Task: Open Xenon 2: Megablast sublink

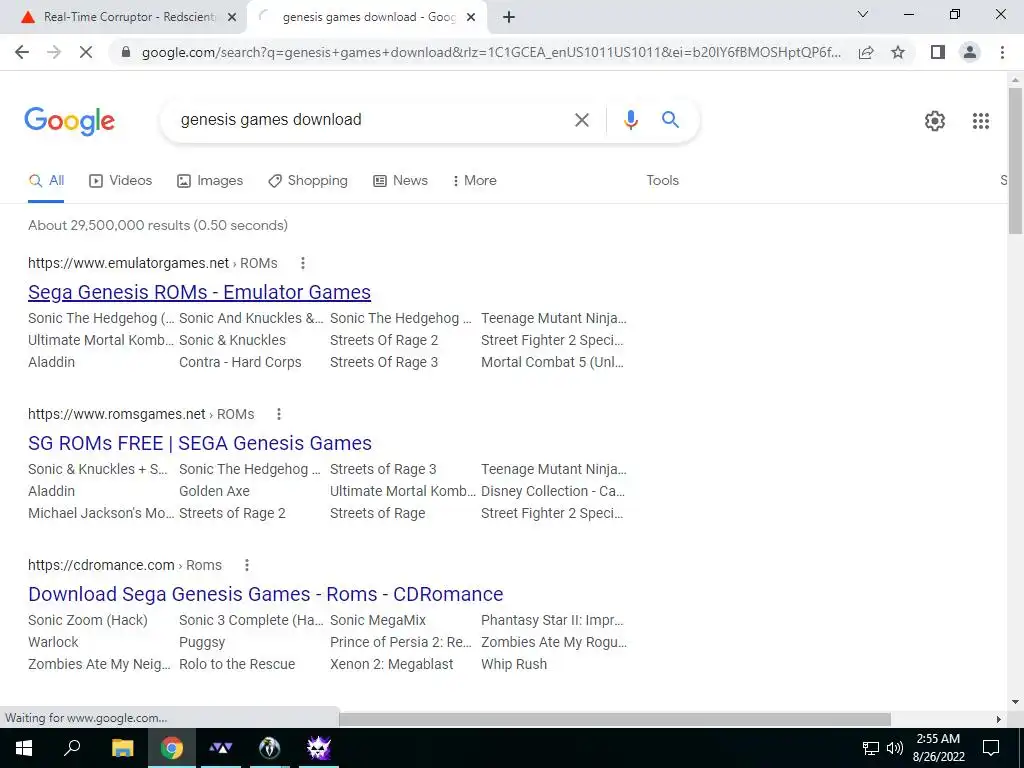Action: pos(391,664)
